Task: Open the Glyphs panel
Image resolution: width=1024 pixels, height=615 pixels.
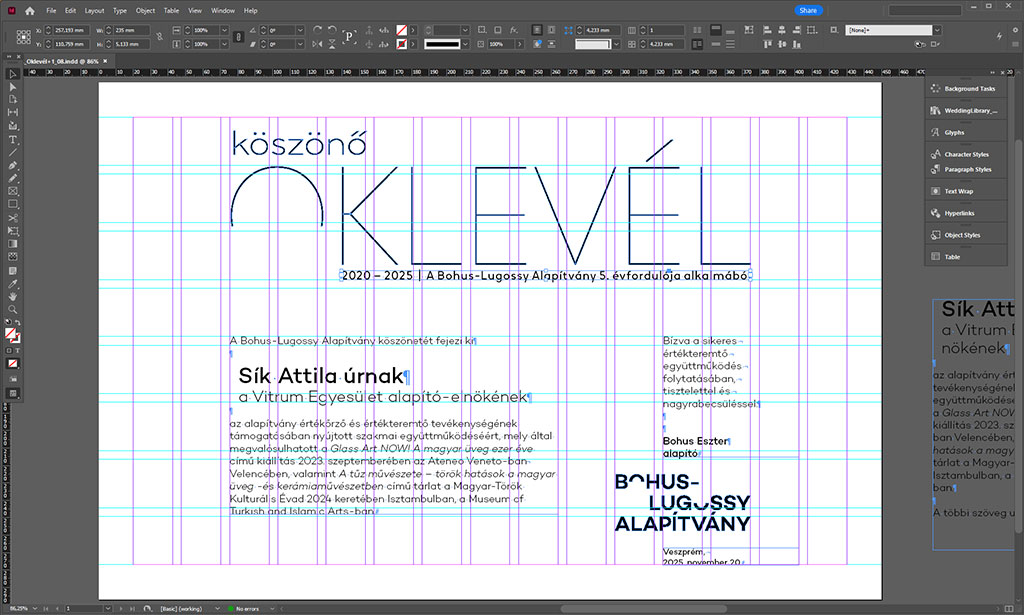Action: tap(965, 133)
